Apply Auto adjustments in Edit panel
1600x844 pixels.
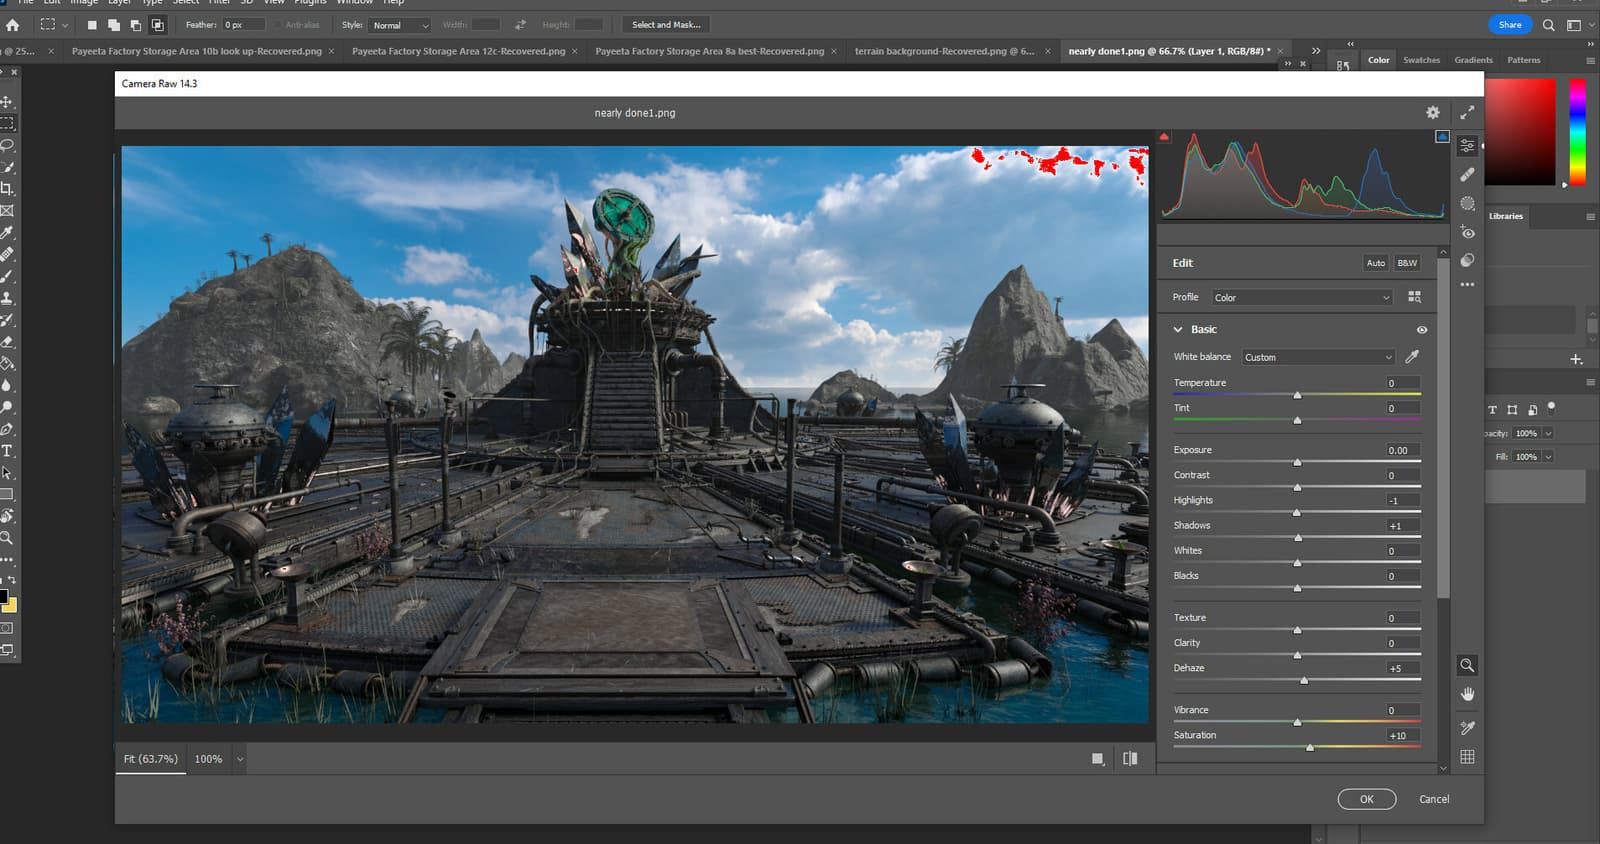[x=1376, y=263]
